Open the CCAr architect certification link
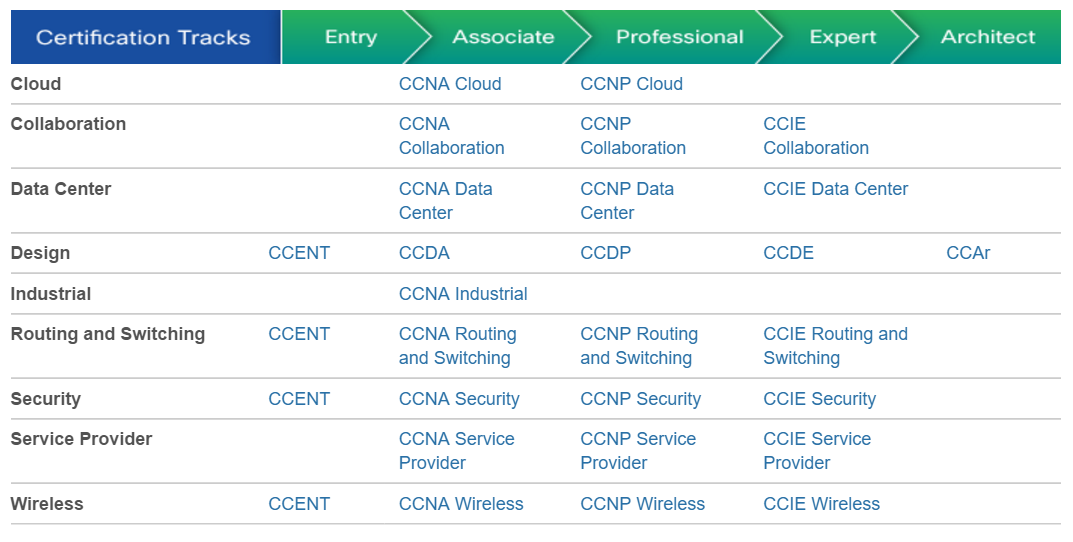The image size is (1073, 542). click(x=968, y=253)
